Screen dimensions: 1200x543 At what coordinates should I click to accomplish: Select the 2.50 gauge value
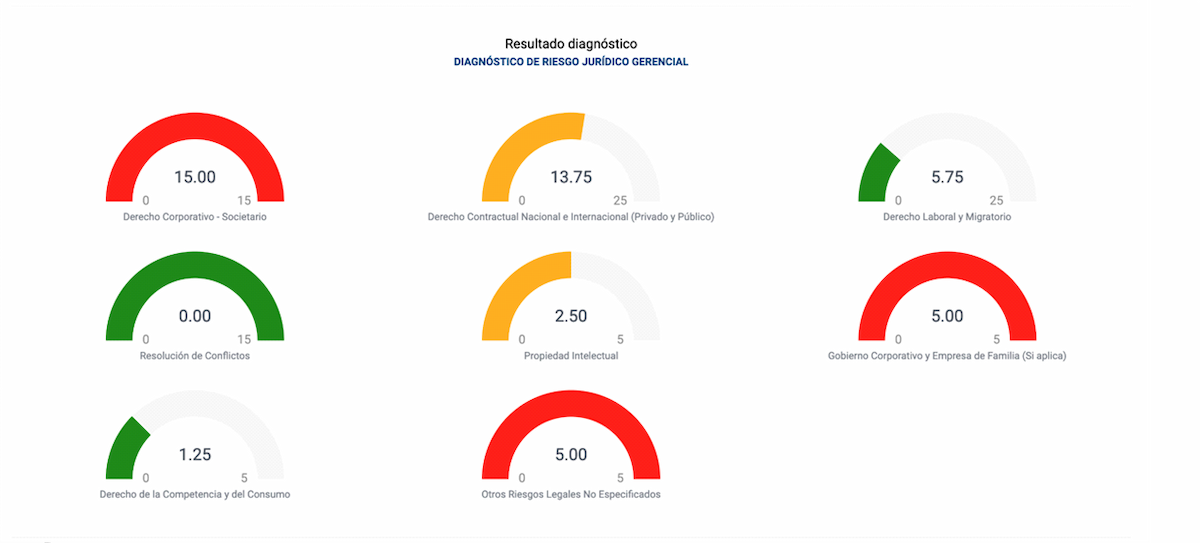pos(571,316)
